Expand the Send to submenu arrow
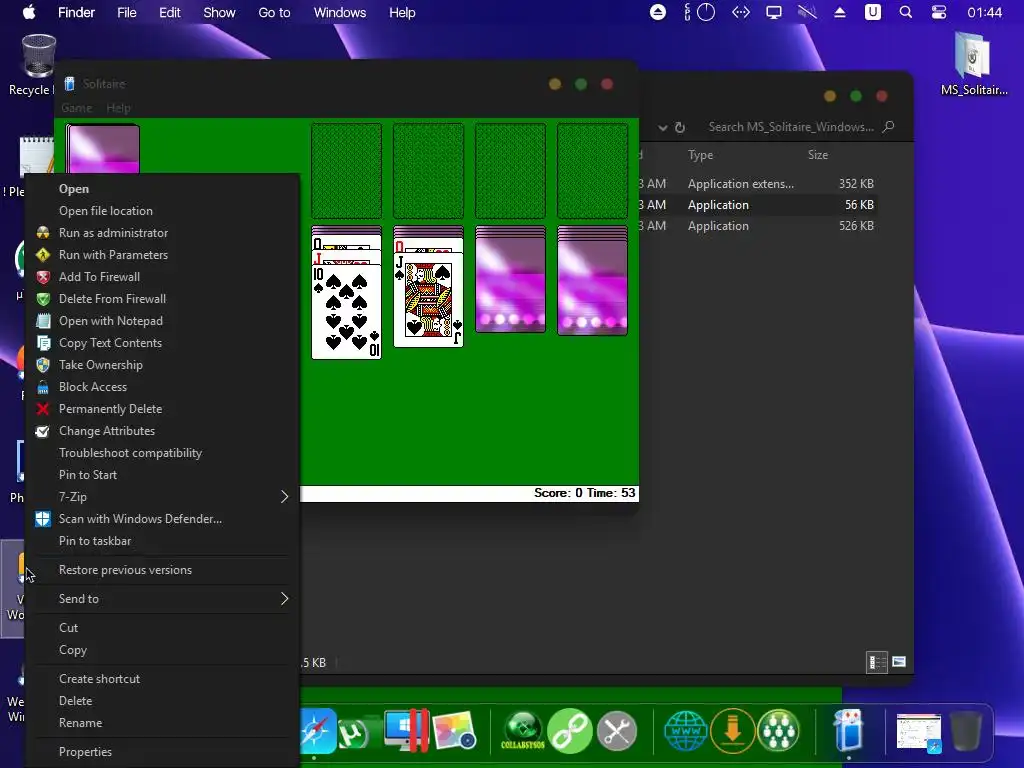 click(284, 599)
